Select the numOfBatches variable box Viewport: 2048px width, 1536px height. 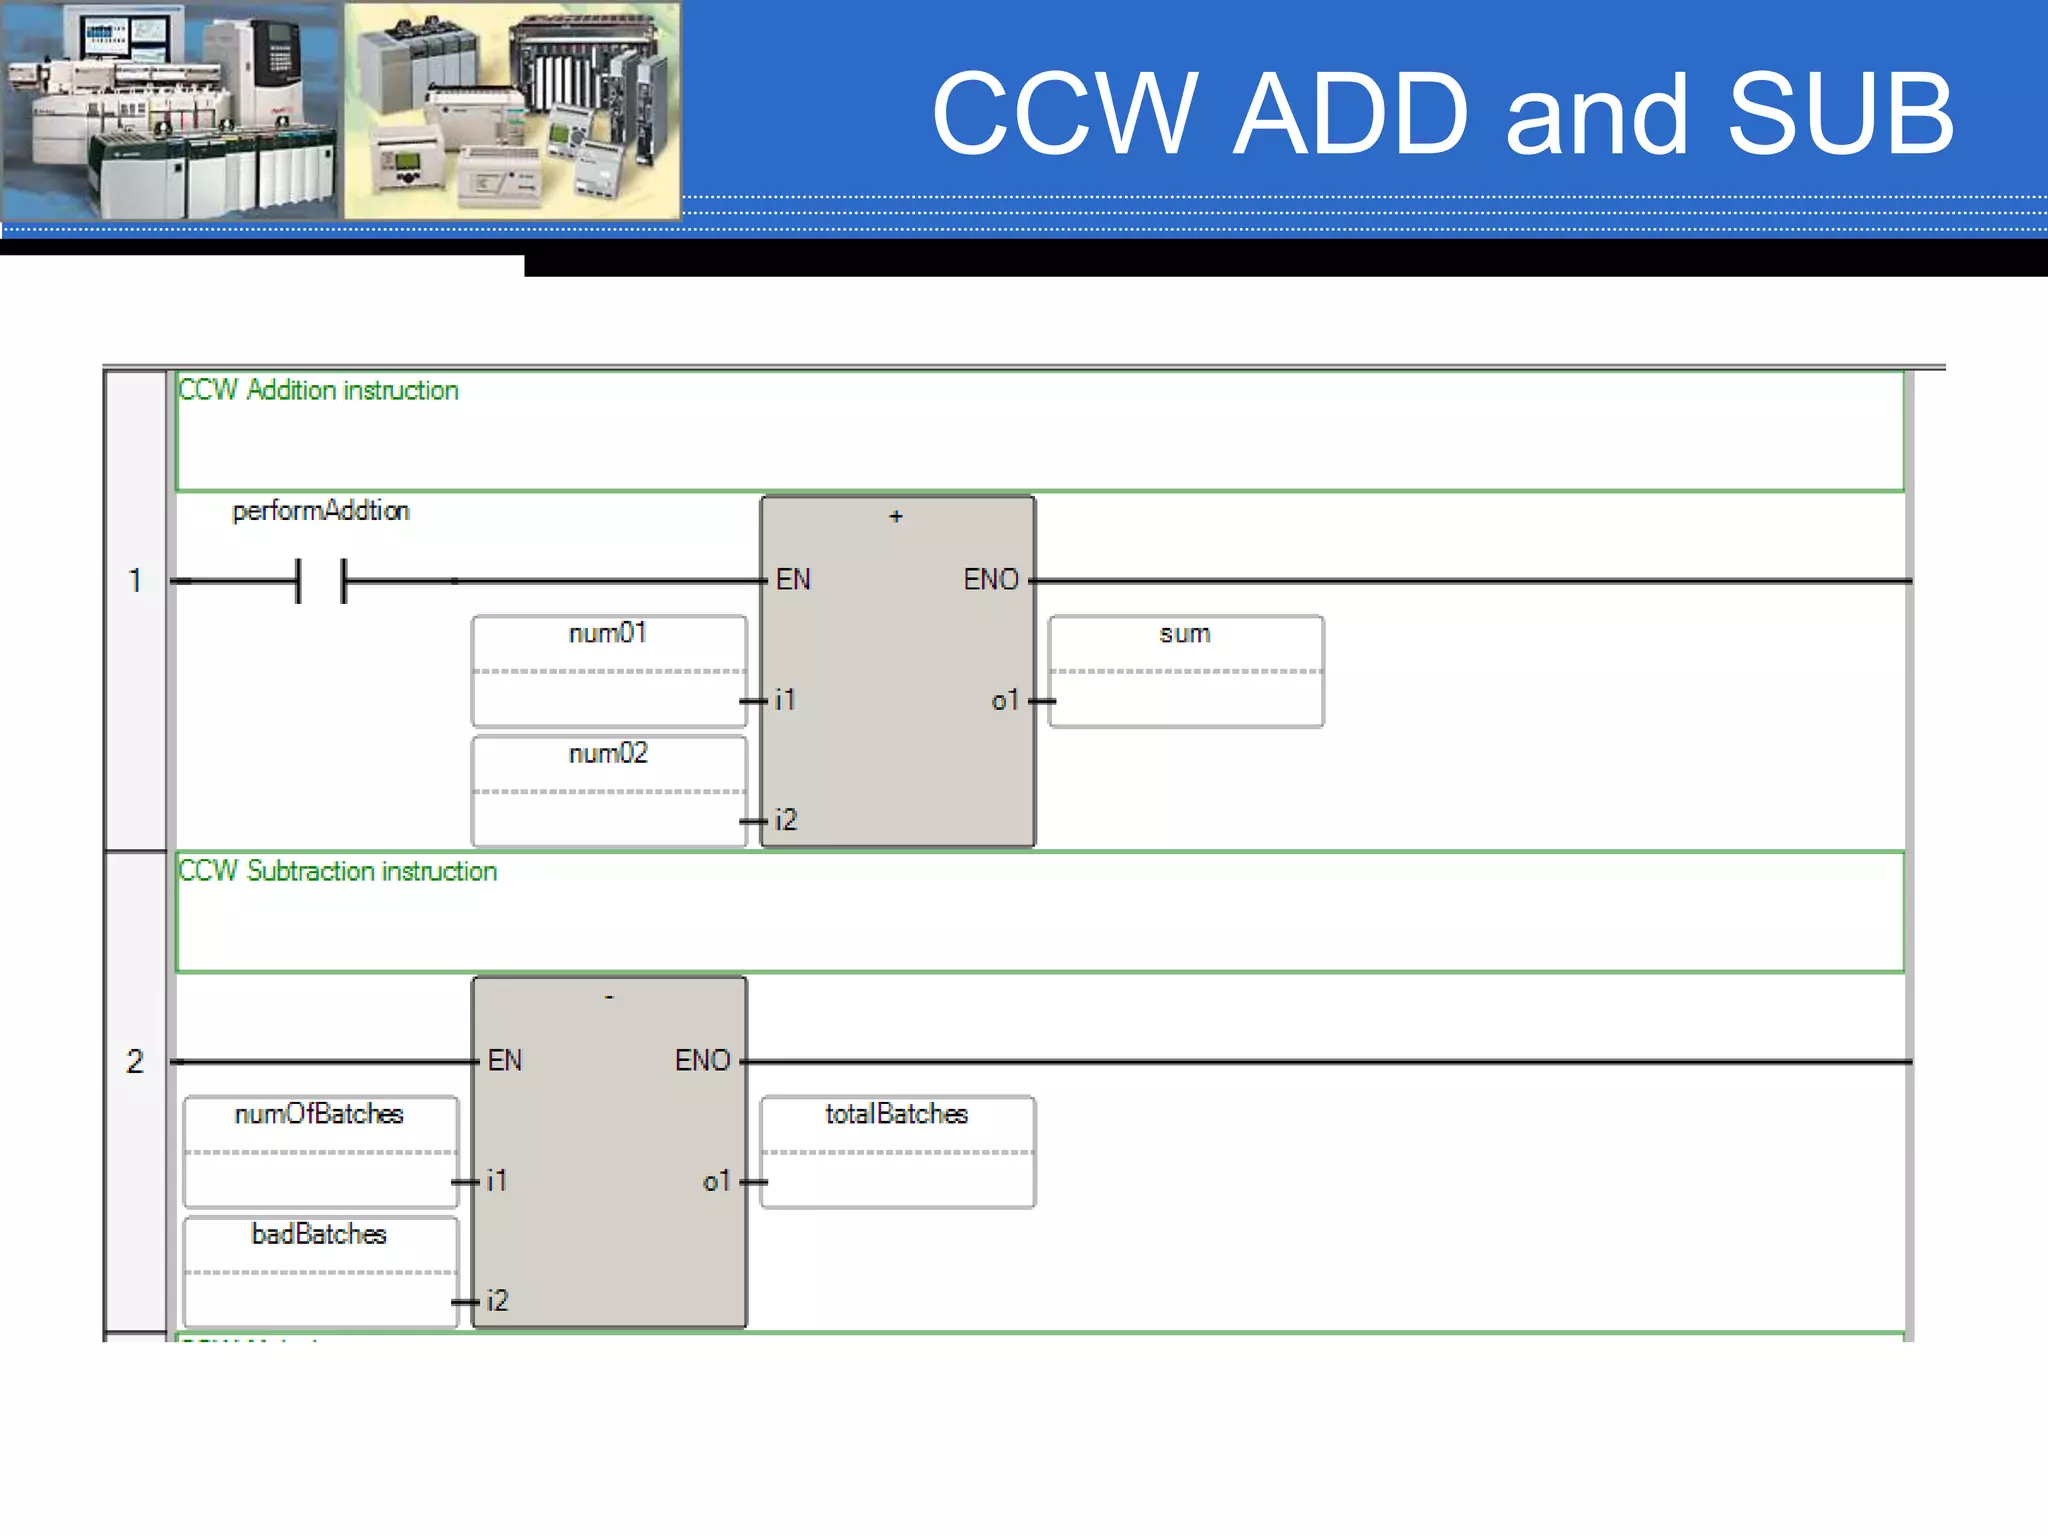[x=320, y=1150]
